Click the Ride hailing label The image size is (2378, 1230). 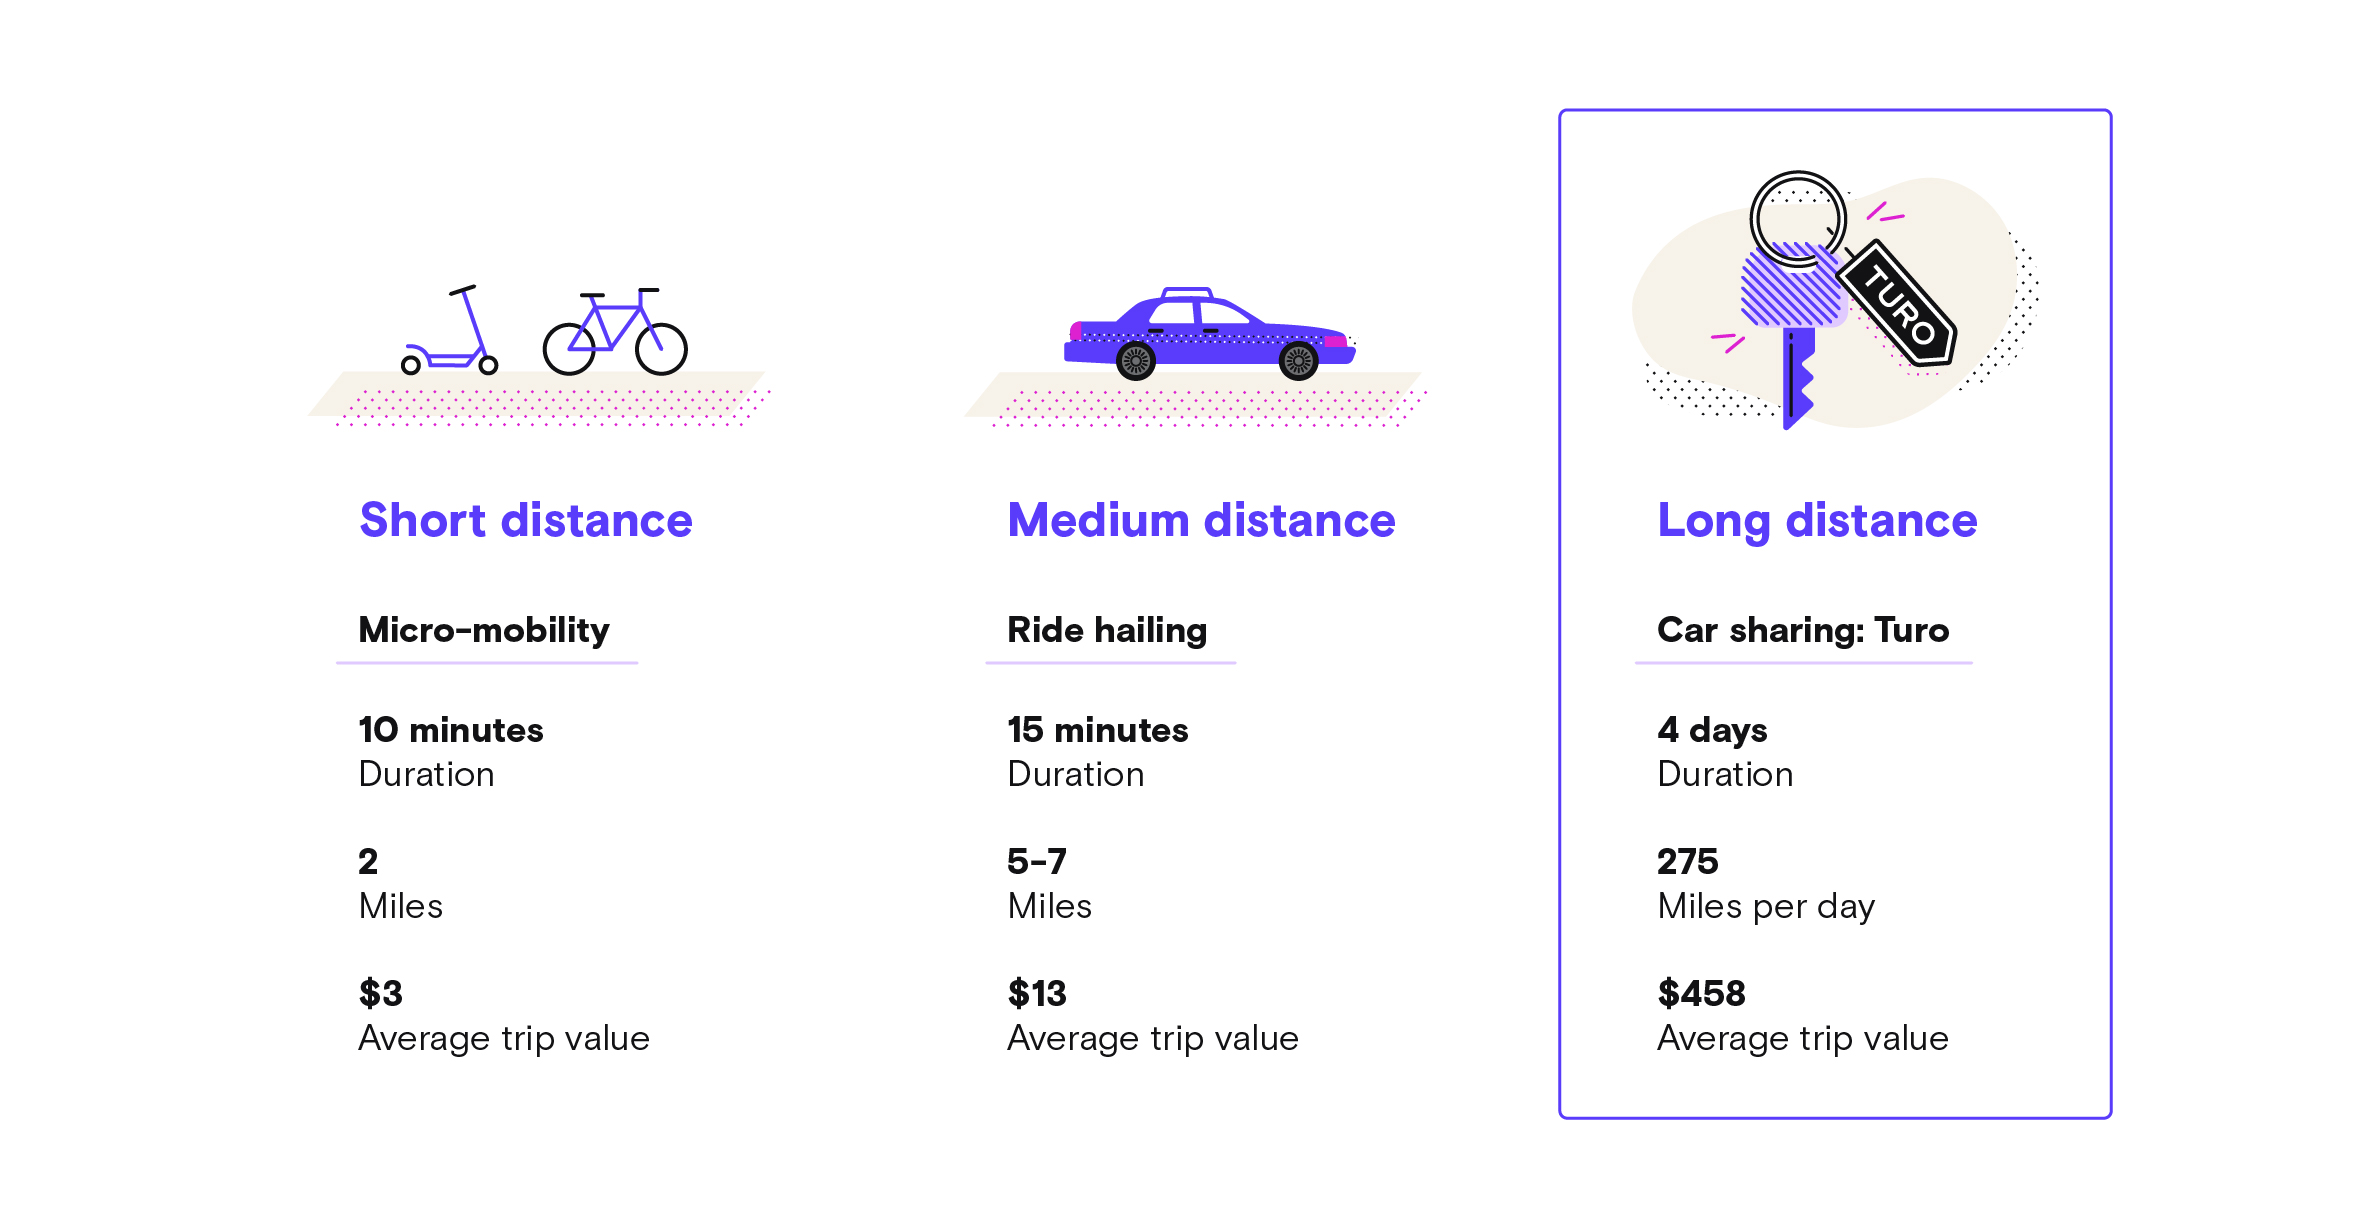coord(1107,630)
